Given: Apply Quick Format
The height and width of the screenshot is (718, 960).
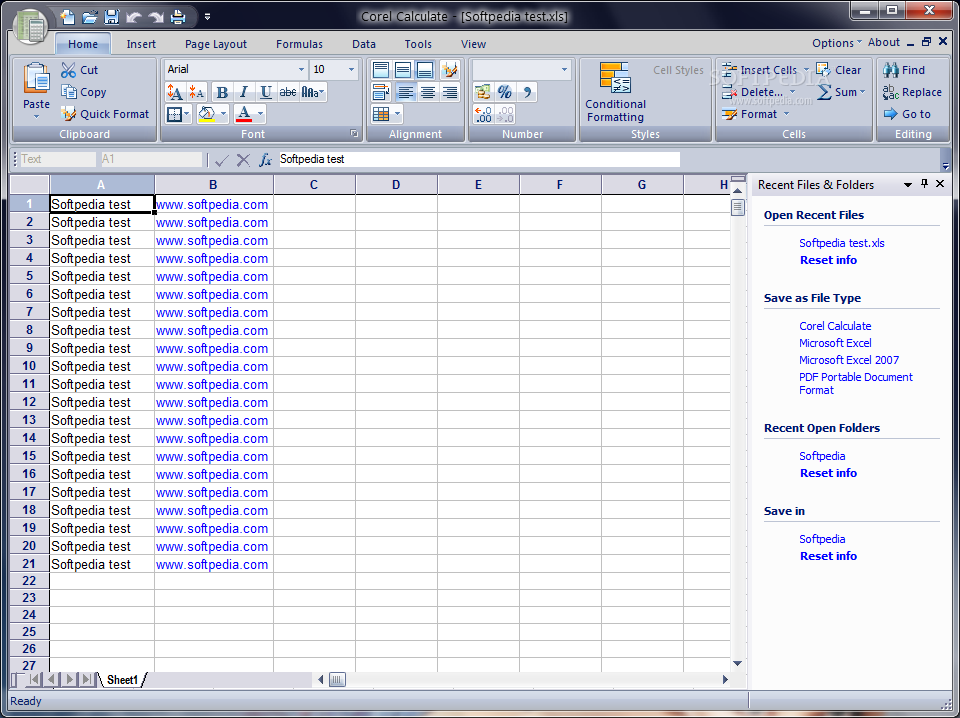Looking at the screenshot, I should tap(105, 114).
